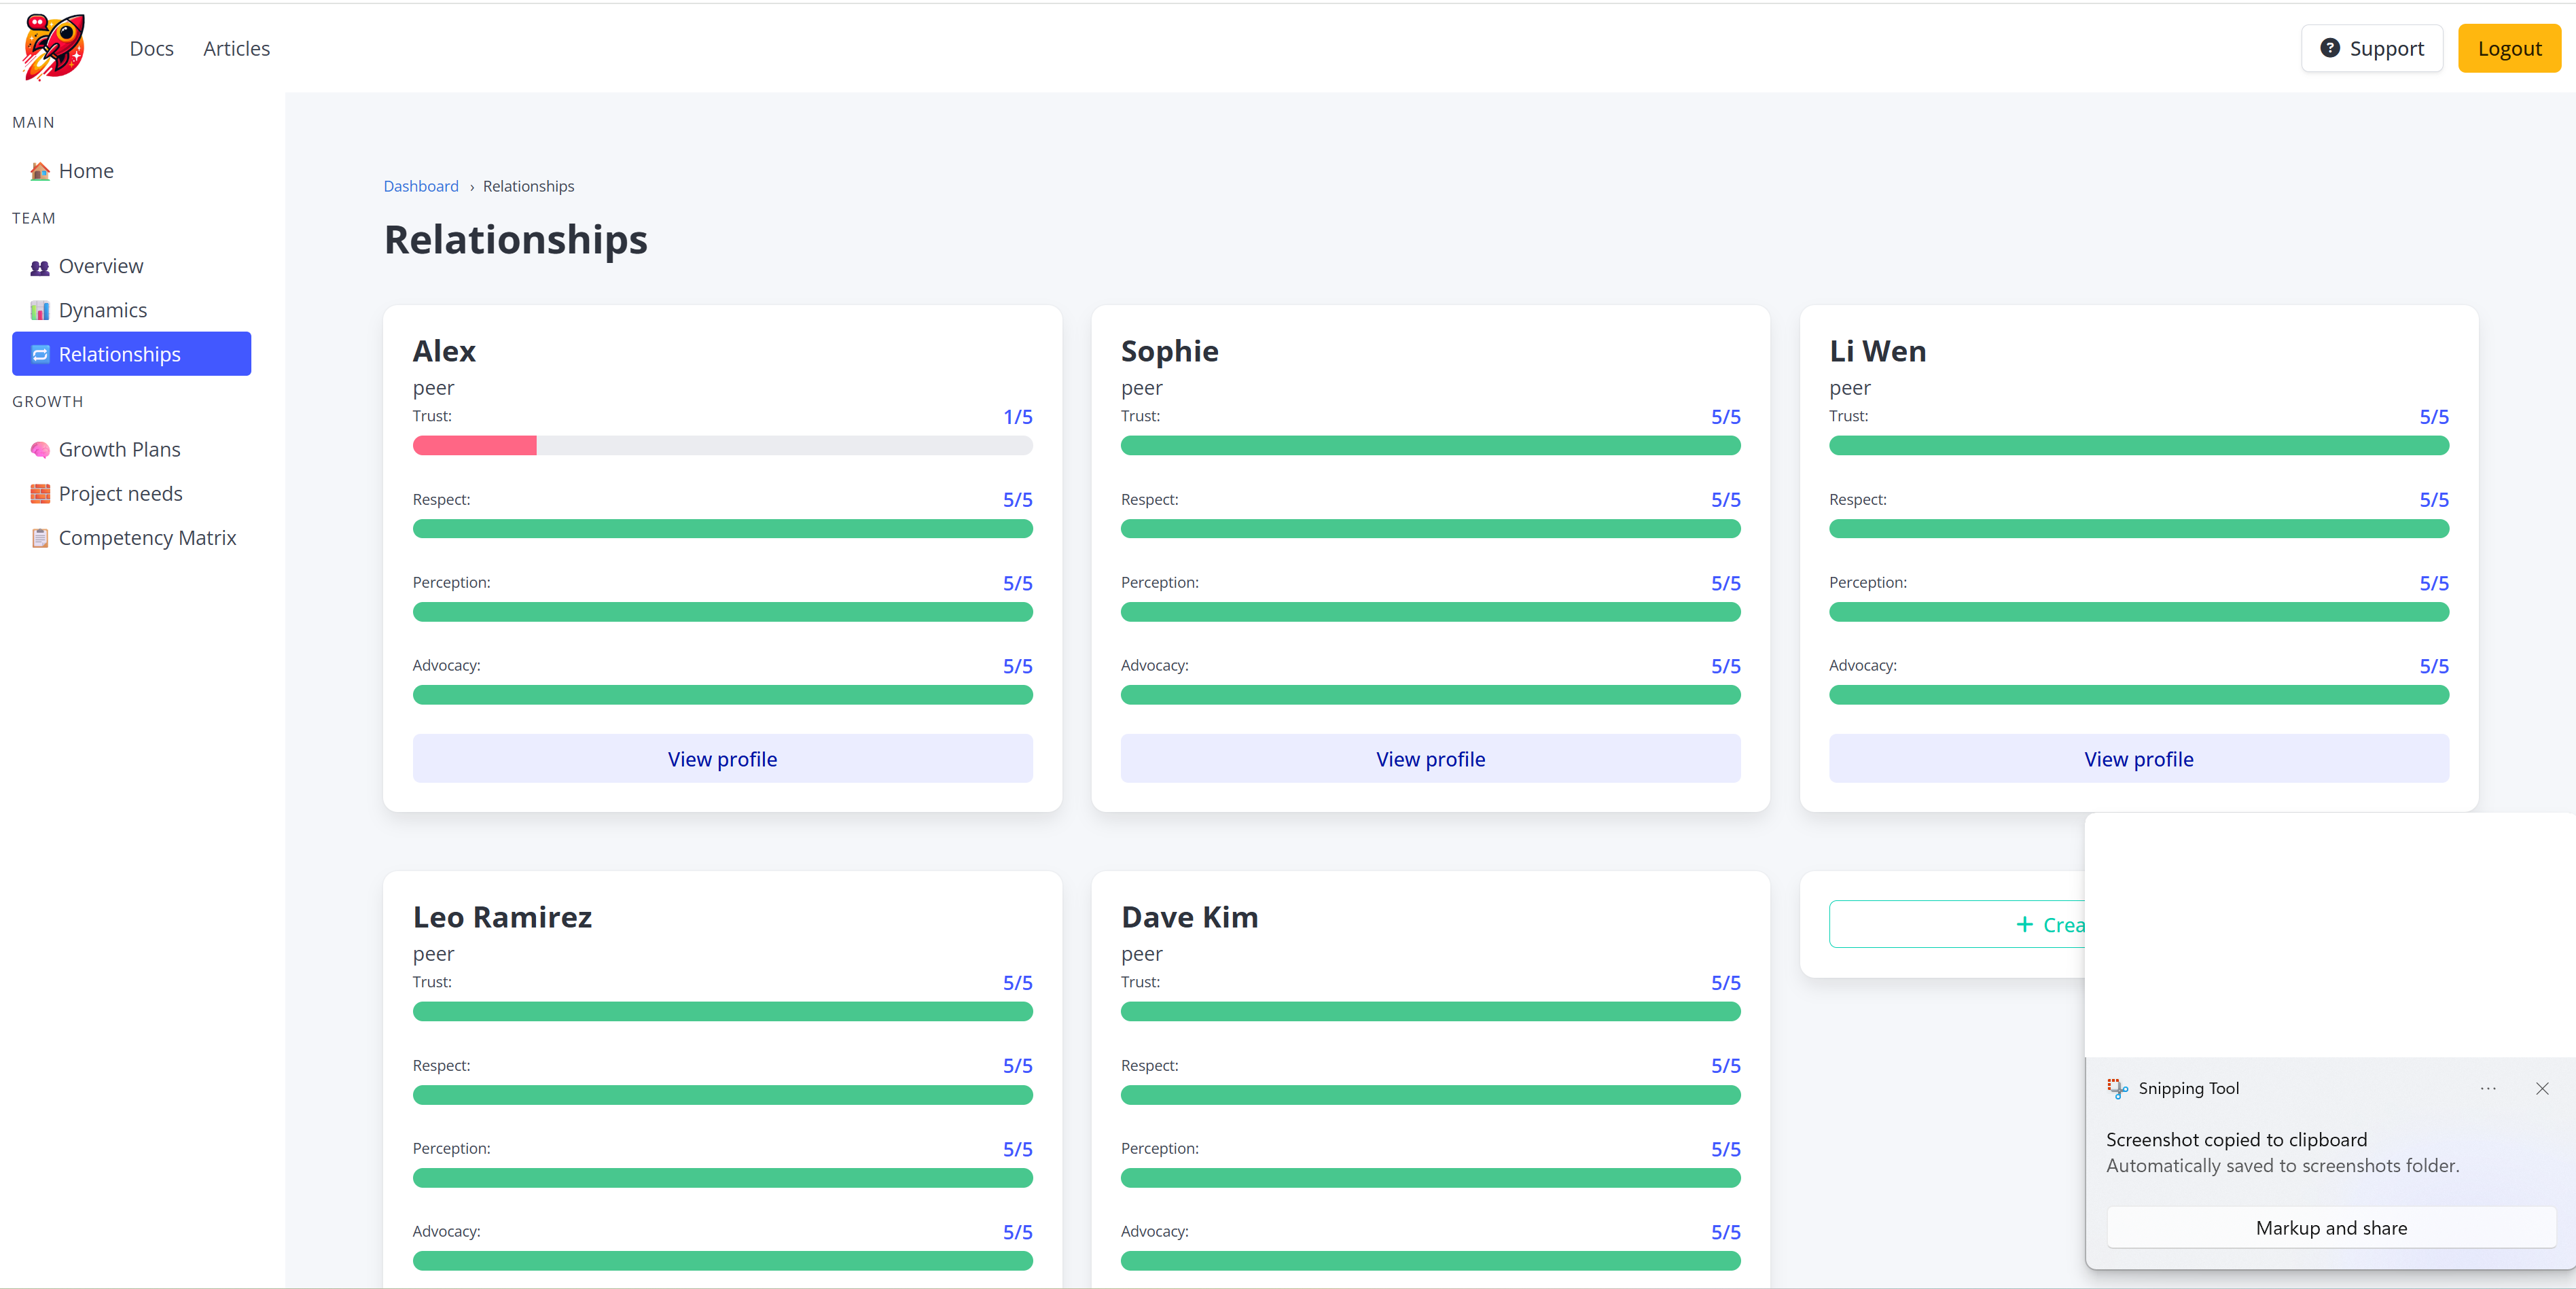Click Sophie's Trust progress bar
Image resolution: width=2576 pixels, height=1289 pixels.
[x=1430, y=446]
